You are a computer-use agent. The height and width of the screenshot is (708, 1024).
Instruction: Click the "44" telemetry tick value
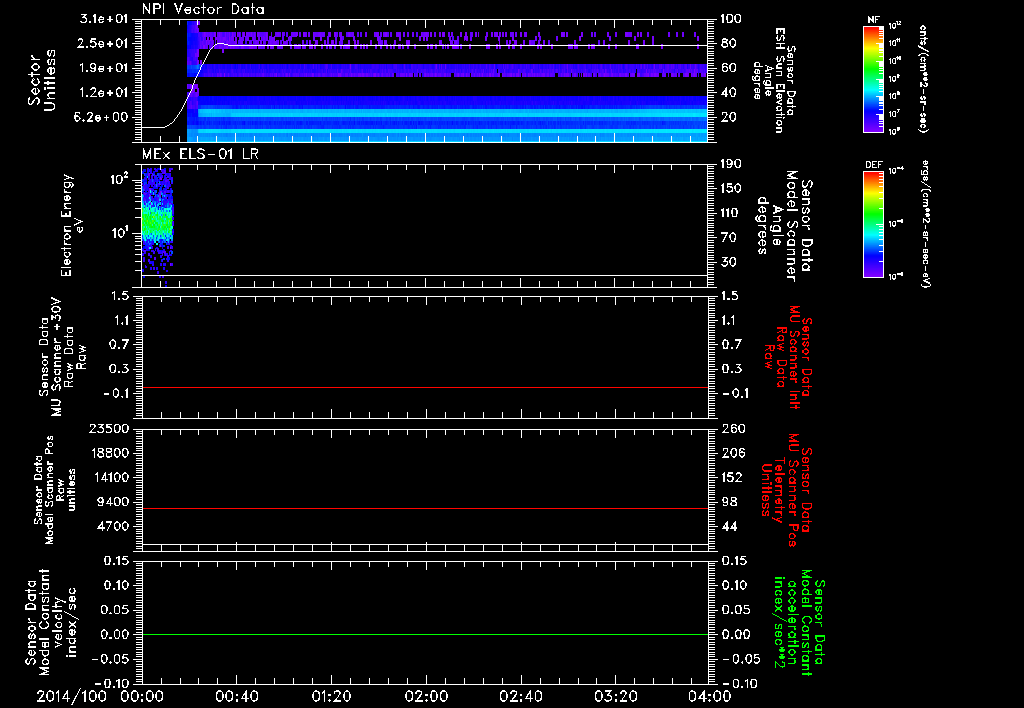tap(729, 526)
